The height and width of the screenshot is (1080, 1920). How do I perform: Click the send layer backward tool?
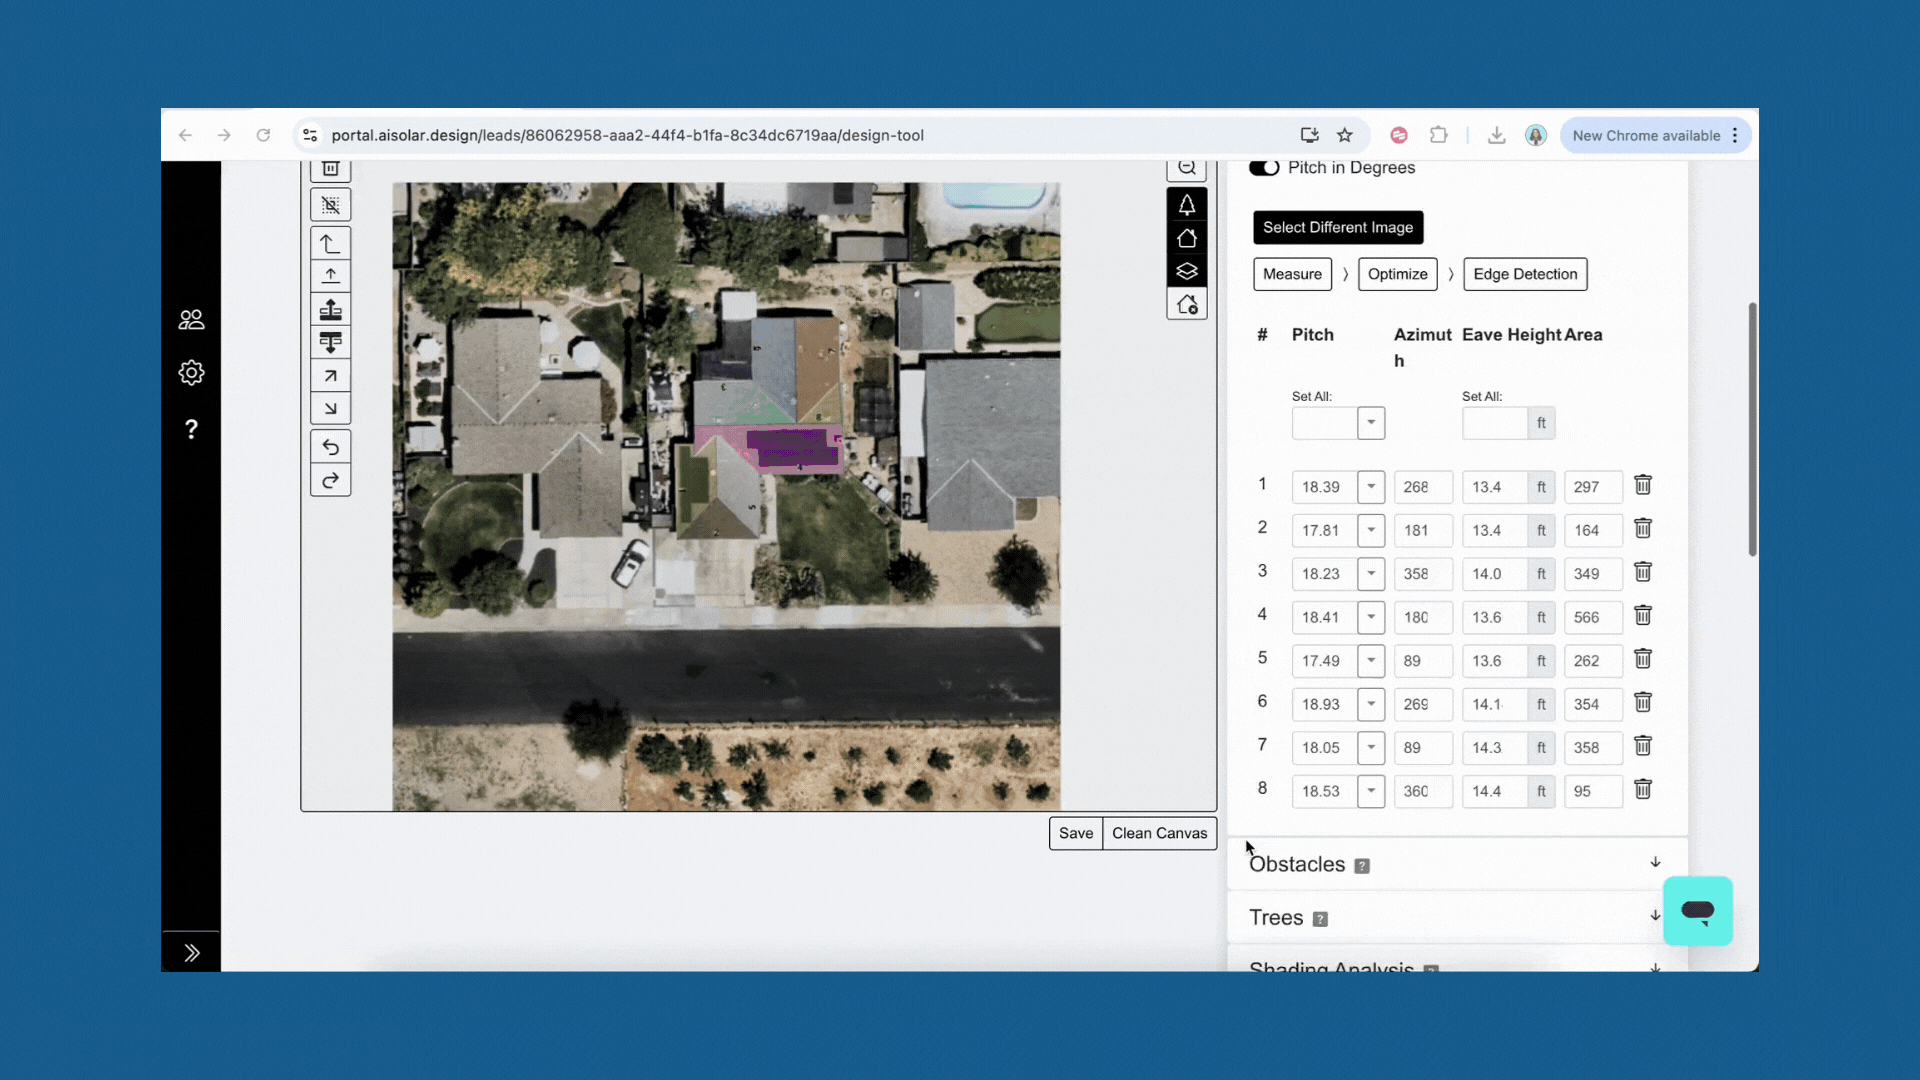click(x=331, y=342)
